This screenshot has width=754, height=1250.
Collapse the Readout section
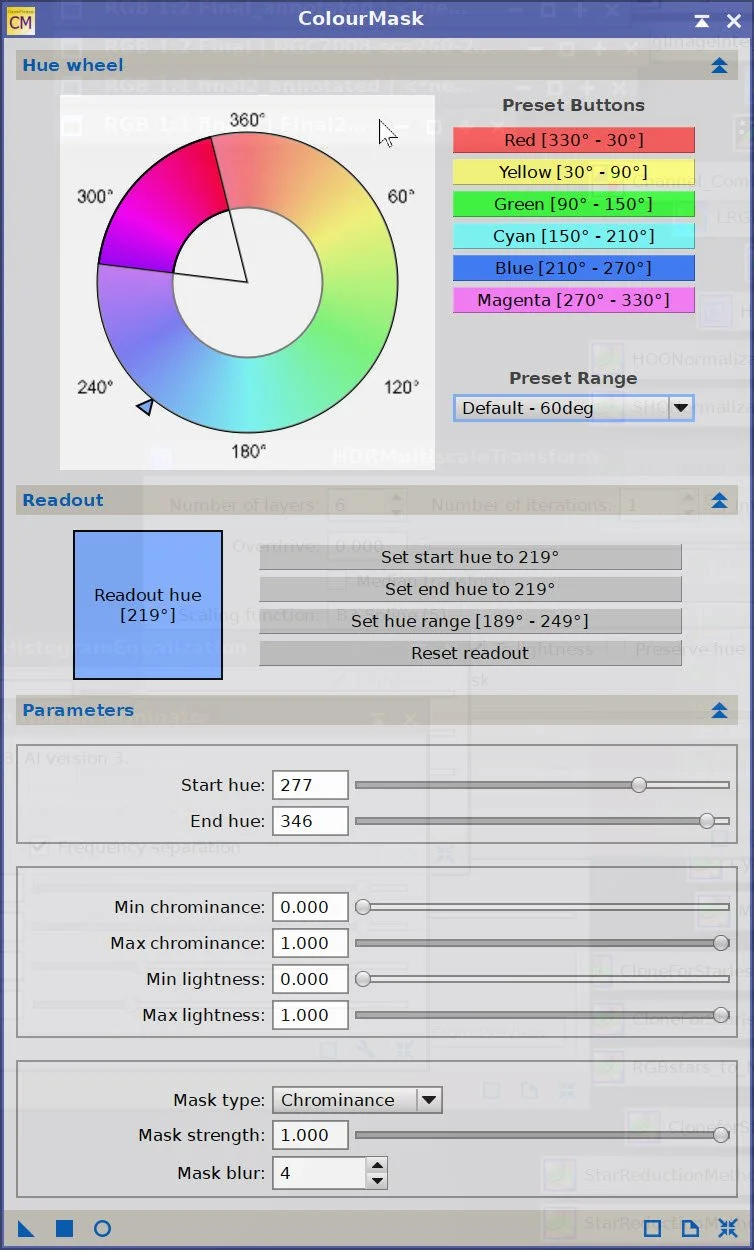tap(718, 501)
